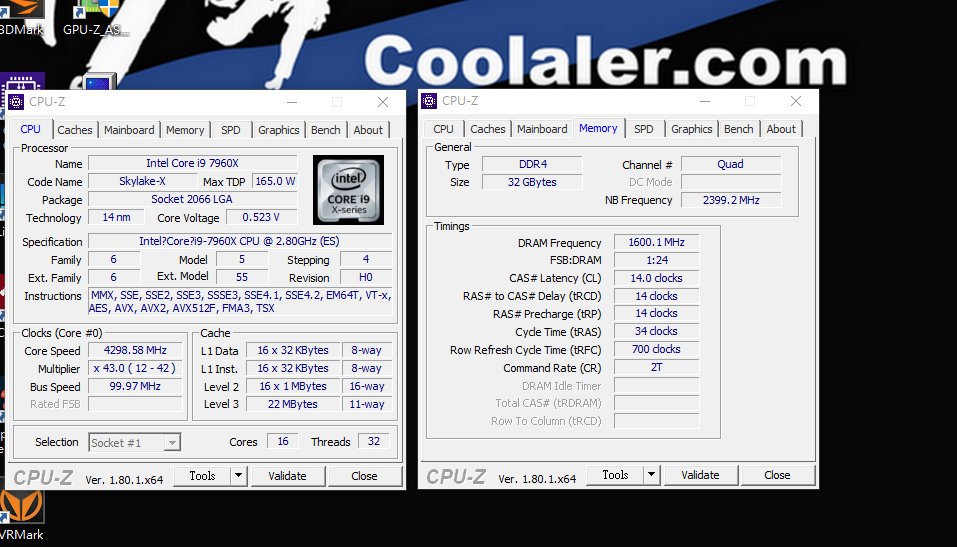Minimize the right CPU-Z window
Viewport: 957px width, 547px height.
(705, 101)
